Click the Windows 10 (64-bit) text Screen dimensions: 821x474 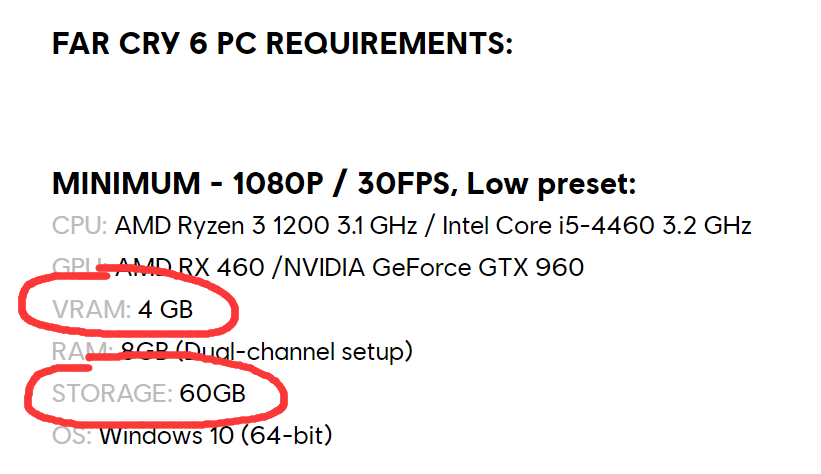[216, 436]
